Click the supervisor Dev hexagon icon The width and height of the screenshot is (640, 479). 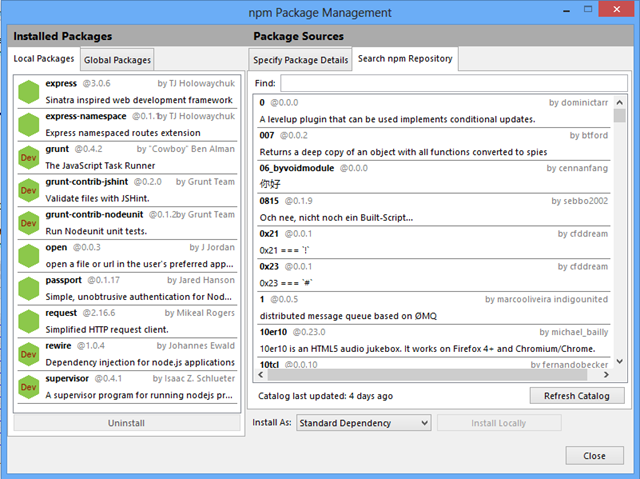pos(29,387)
